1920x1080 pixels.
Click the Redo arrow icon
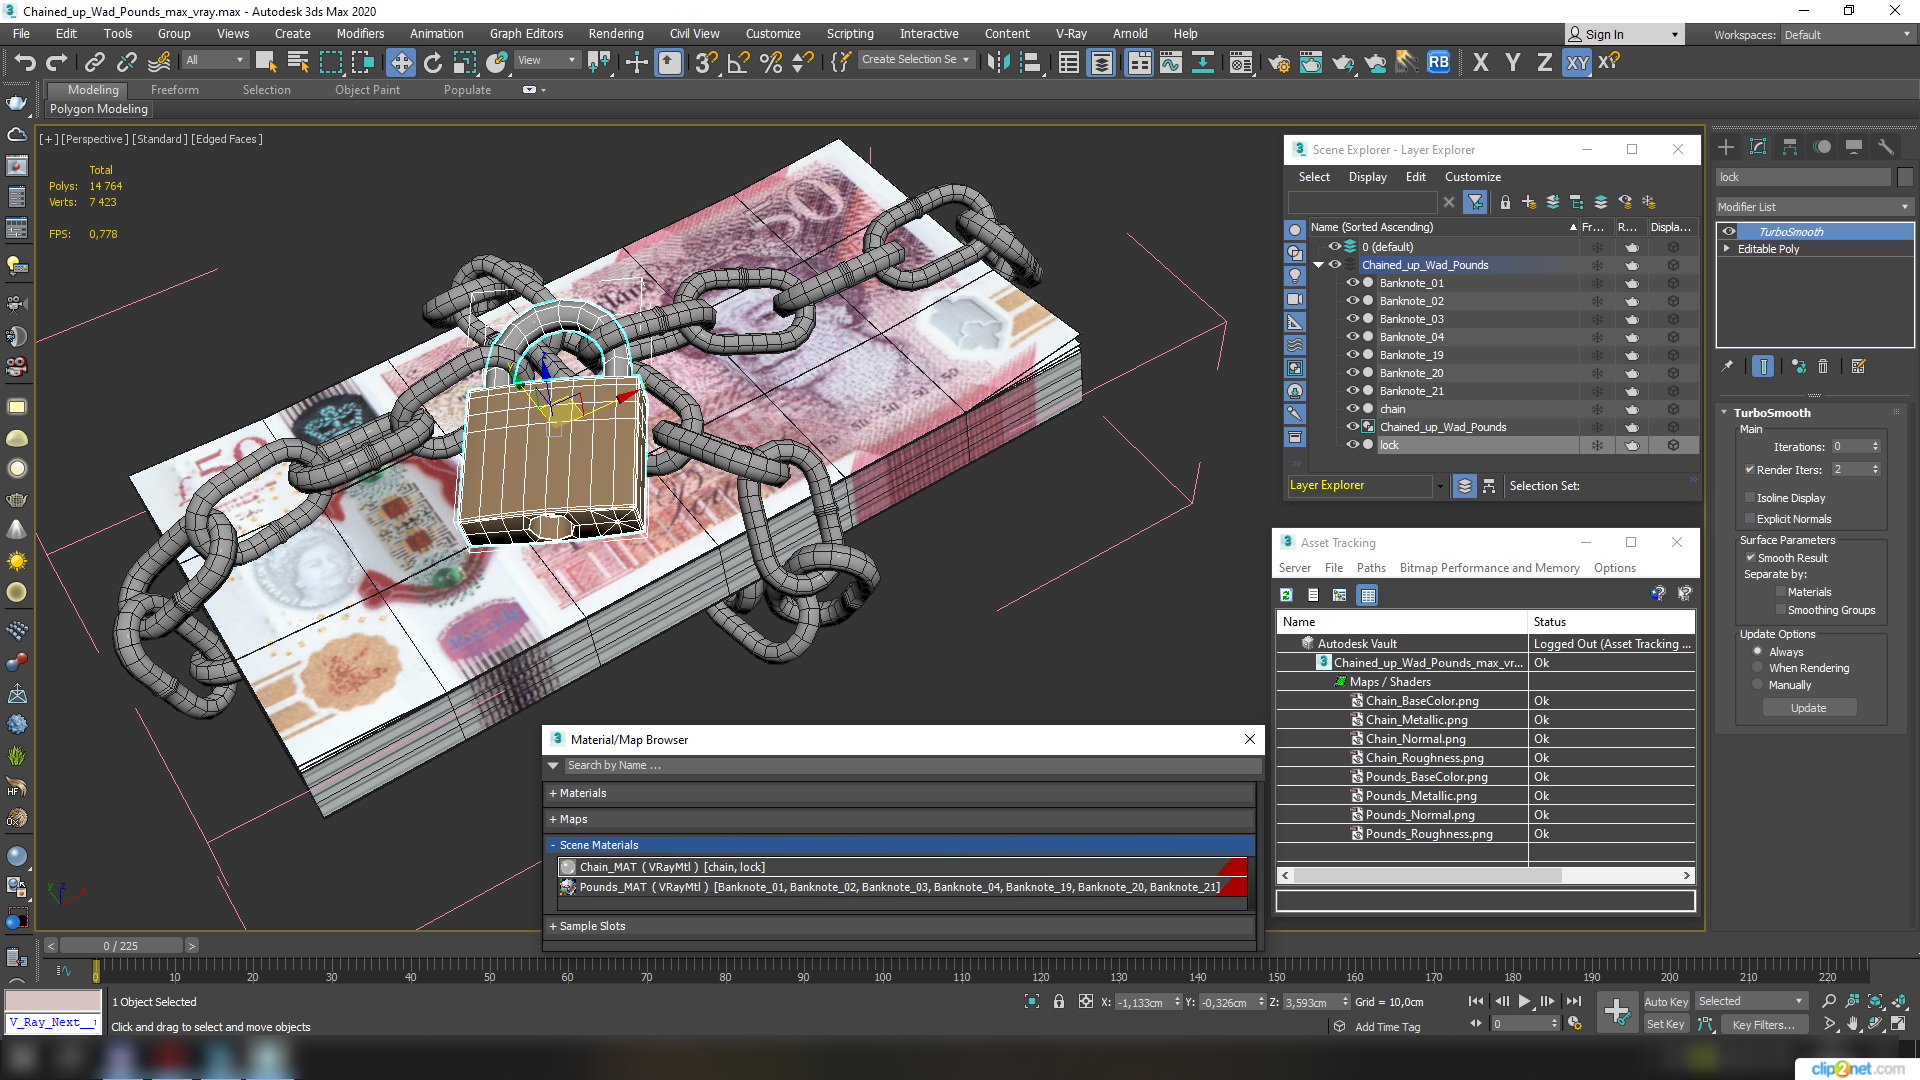[x=57, y=62]
